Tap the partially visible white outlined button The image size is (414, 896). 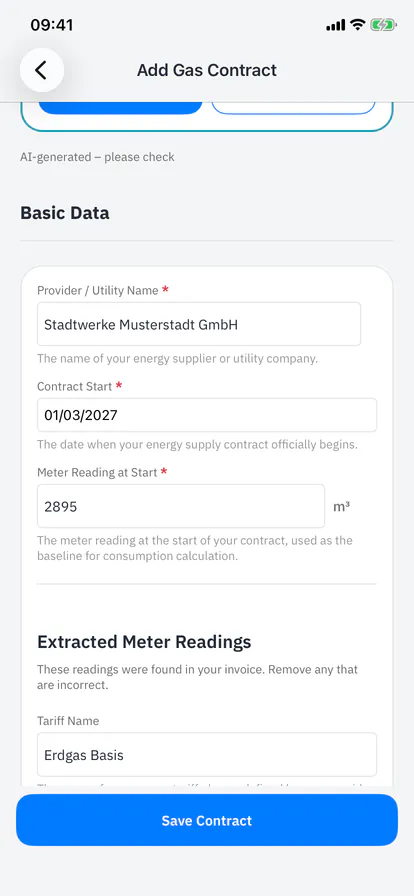293,108
